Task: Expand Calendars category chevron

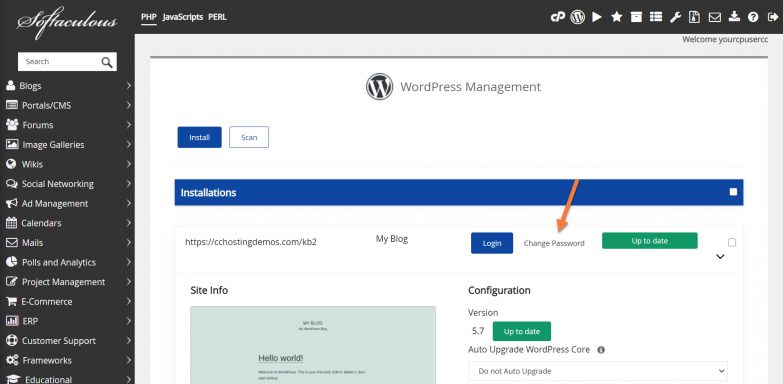Action: coord(128,223)
